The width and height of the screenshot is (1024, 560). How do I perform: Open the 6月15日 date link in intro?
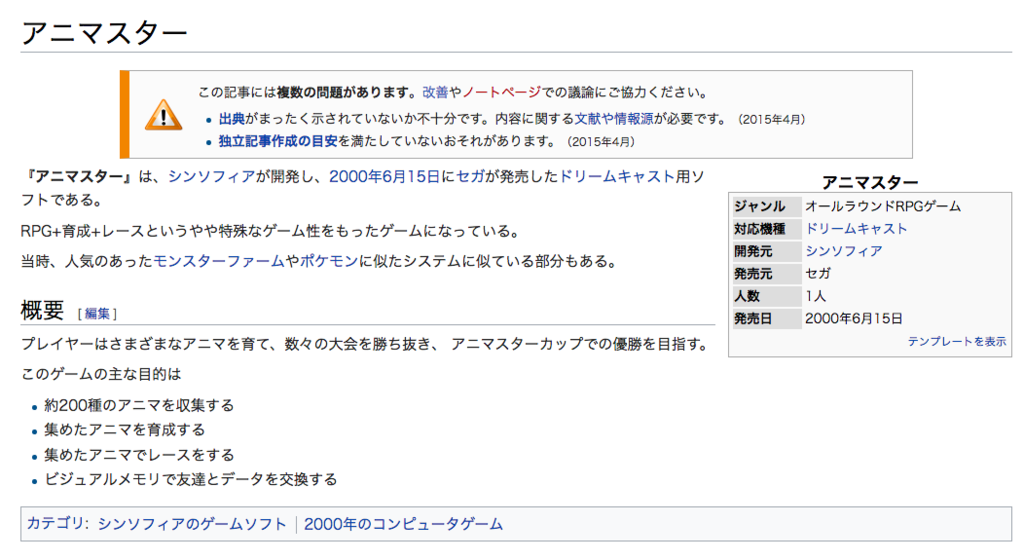[409, 176]
